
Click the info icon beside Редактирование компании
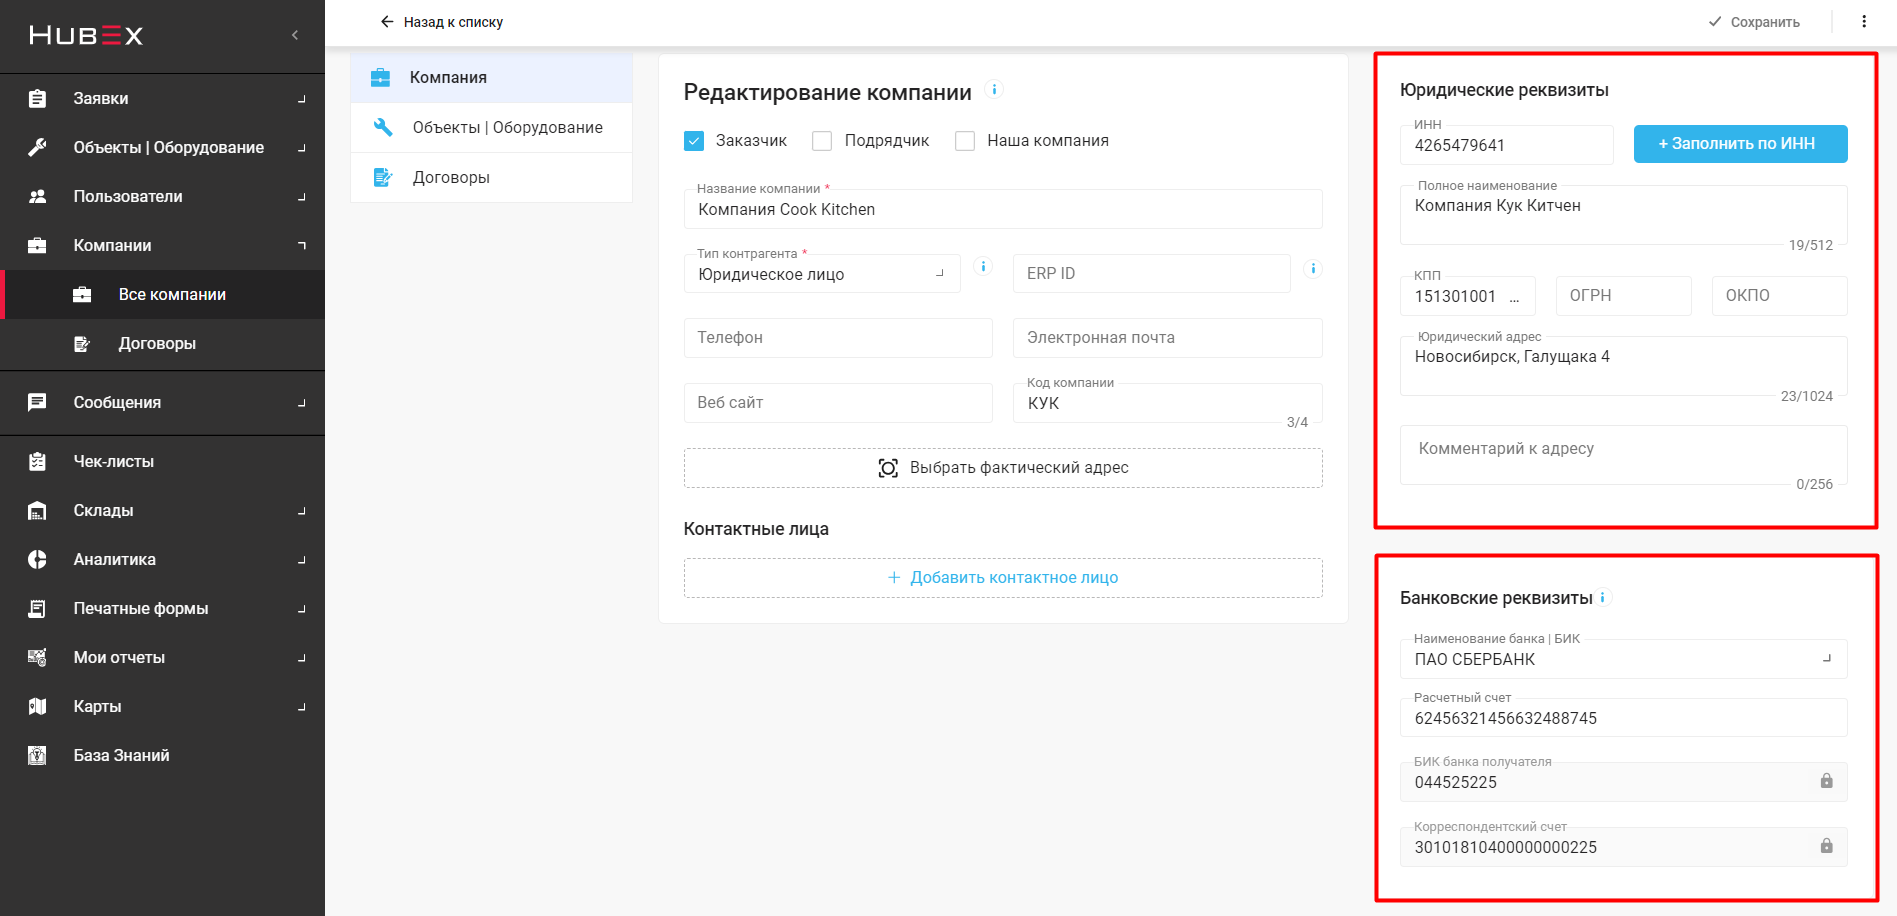[994, 90]
